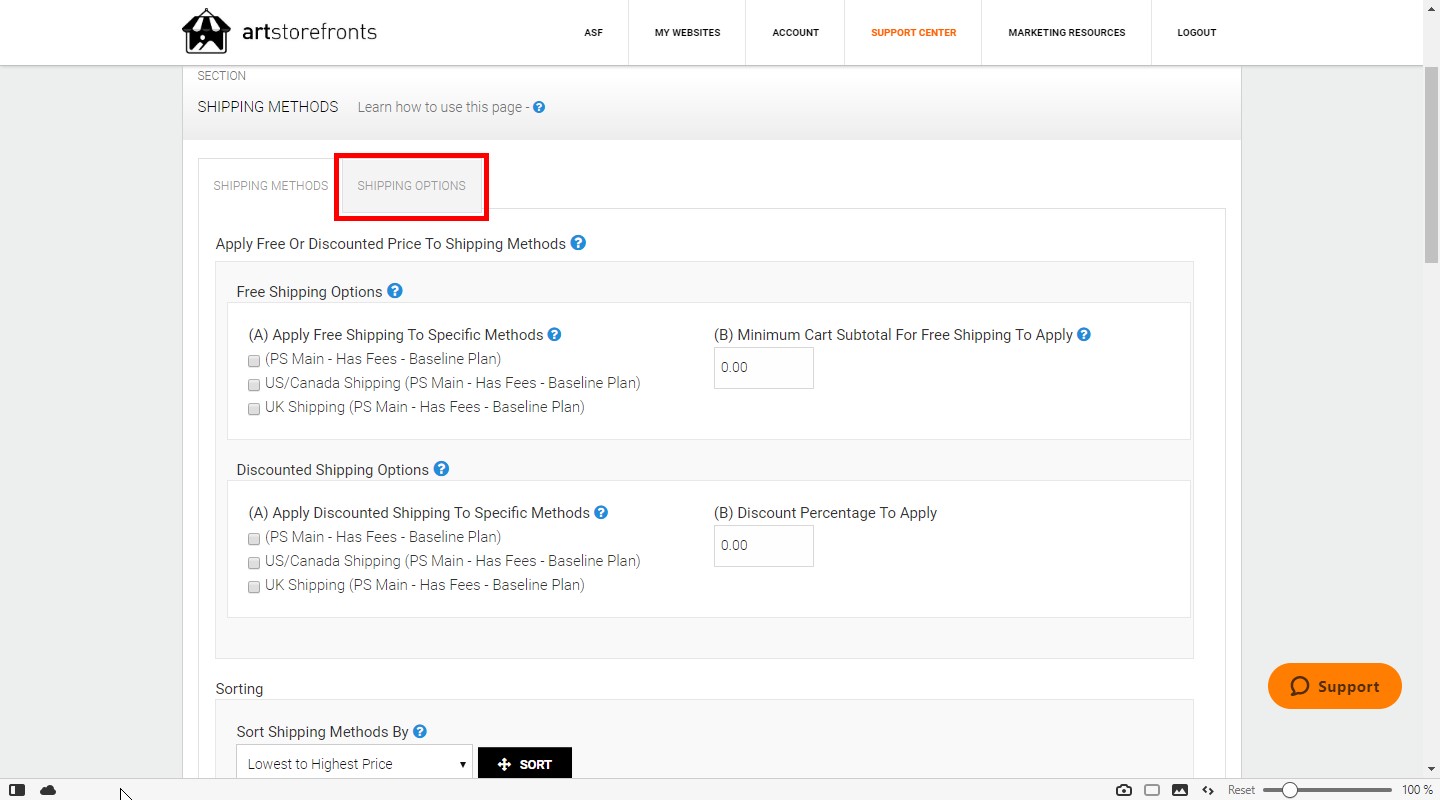Click the Art Storefronts logo
Screen dimensions: 1440x800
click(279, 32)
